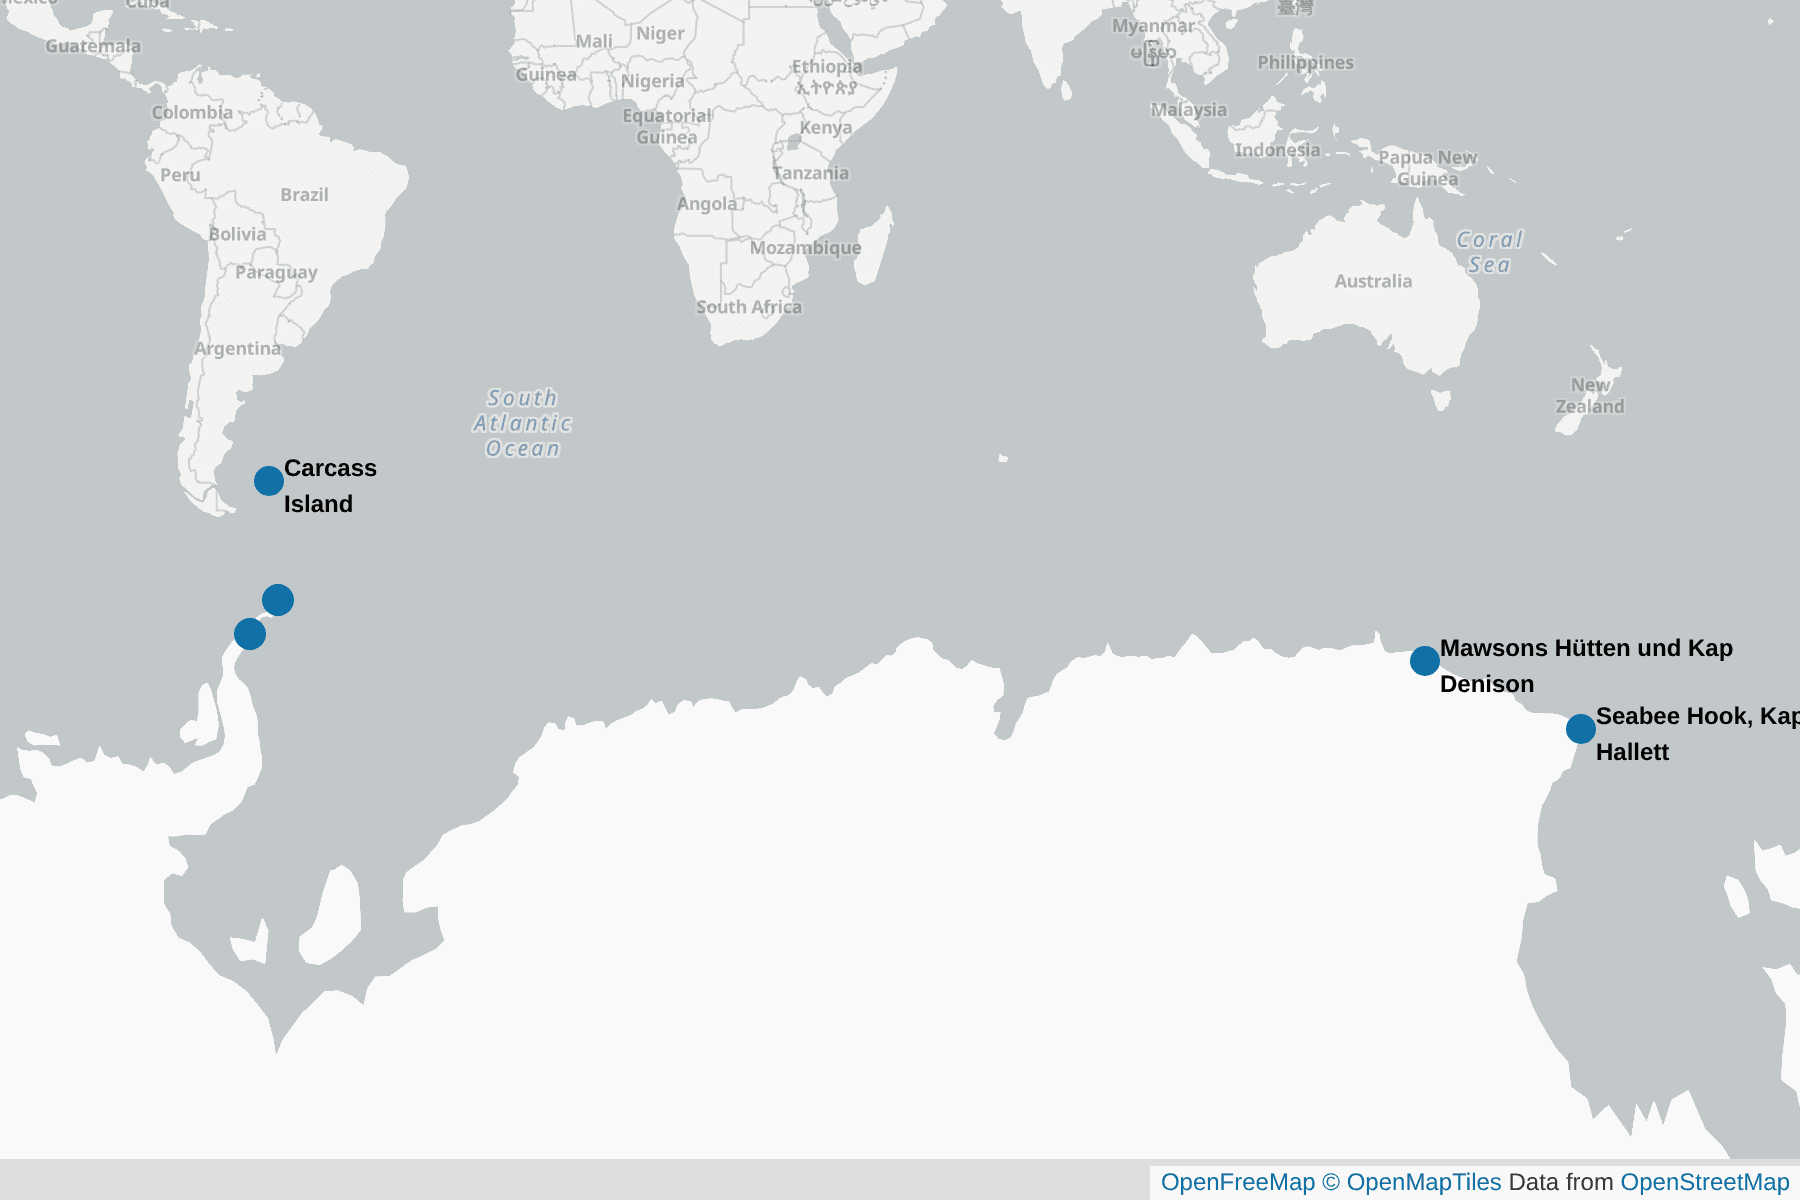Screen dimensions: 1800x1200
Task: Click the Carcass Island label text
Action: tap(330, 486)
